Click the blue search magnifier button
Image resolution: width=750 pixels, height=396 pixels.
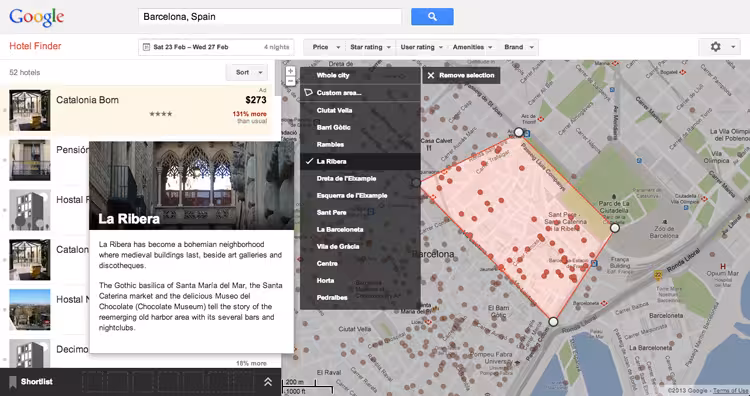pyautogui.click(x=432, y=17)
